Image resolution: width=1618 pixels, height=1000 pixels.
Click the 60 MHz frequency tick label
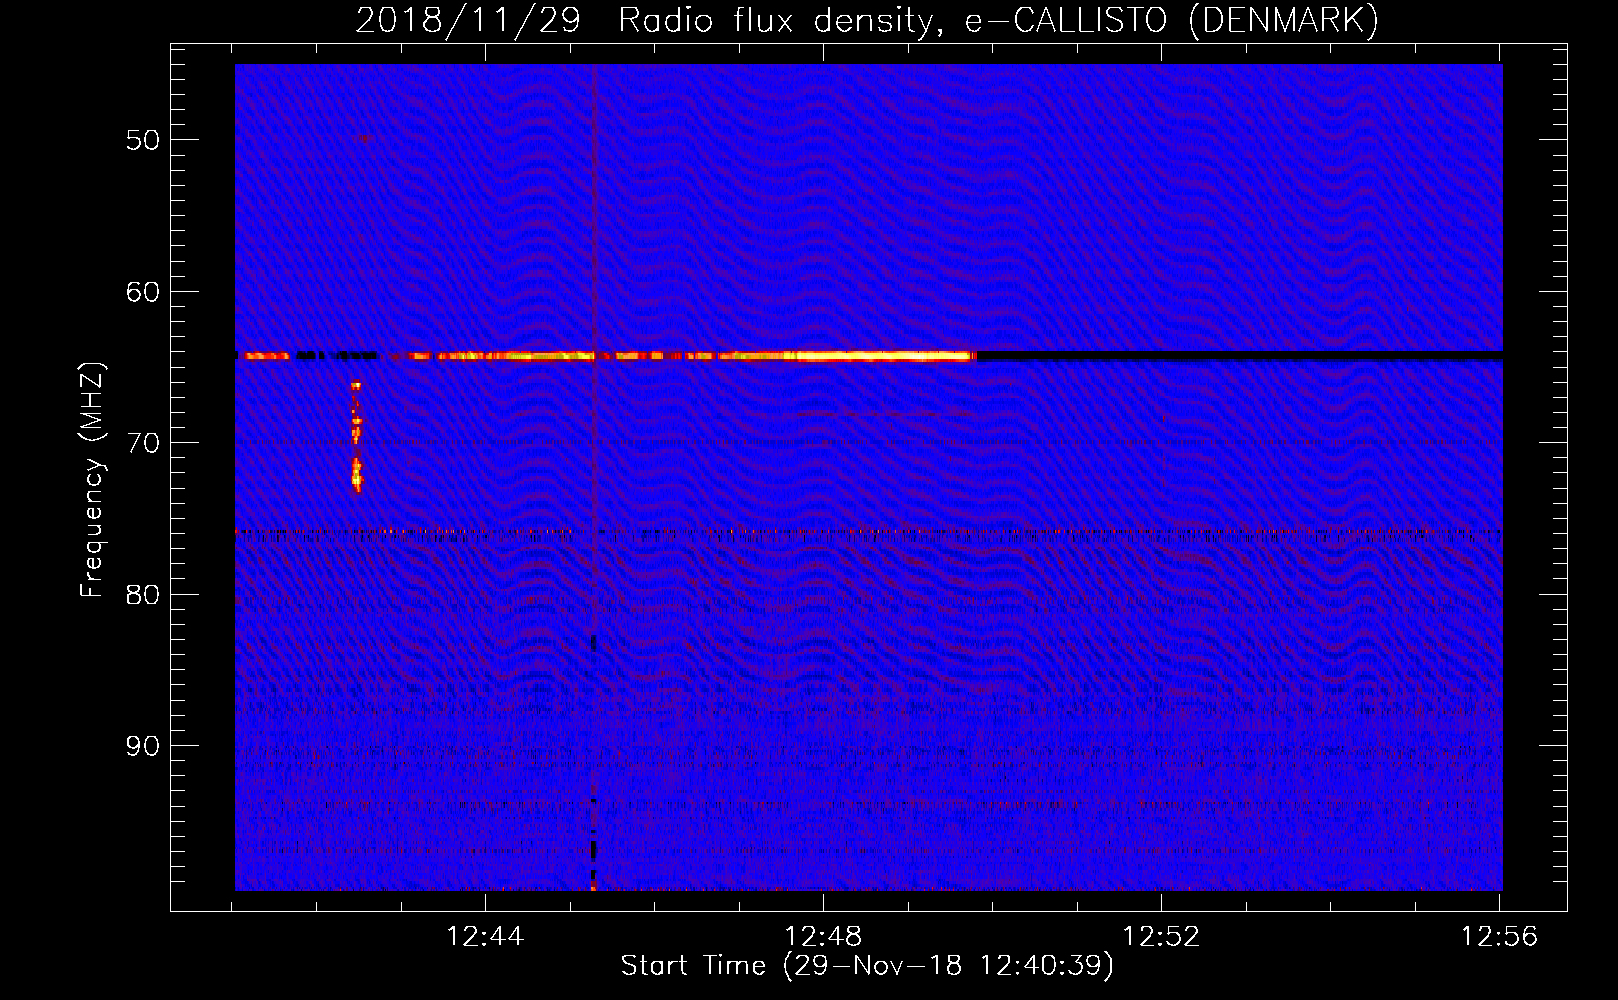point(143,292)
